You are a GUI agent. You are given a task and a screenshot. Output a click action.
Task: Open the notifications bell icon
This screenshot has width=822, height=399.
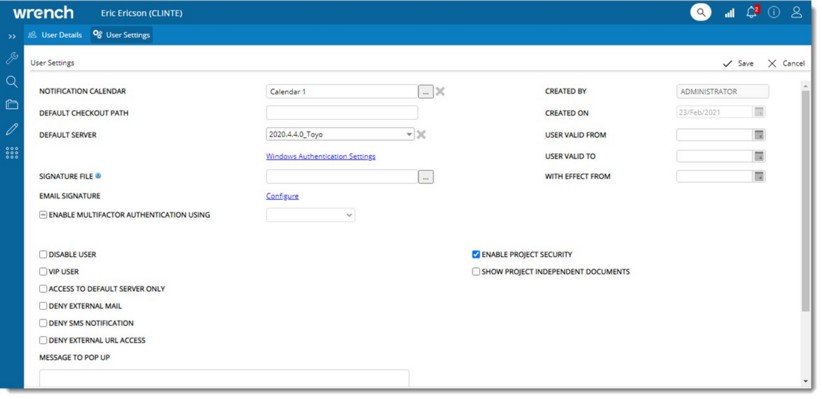coord(752,13)
